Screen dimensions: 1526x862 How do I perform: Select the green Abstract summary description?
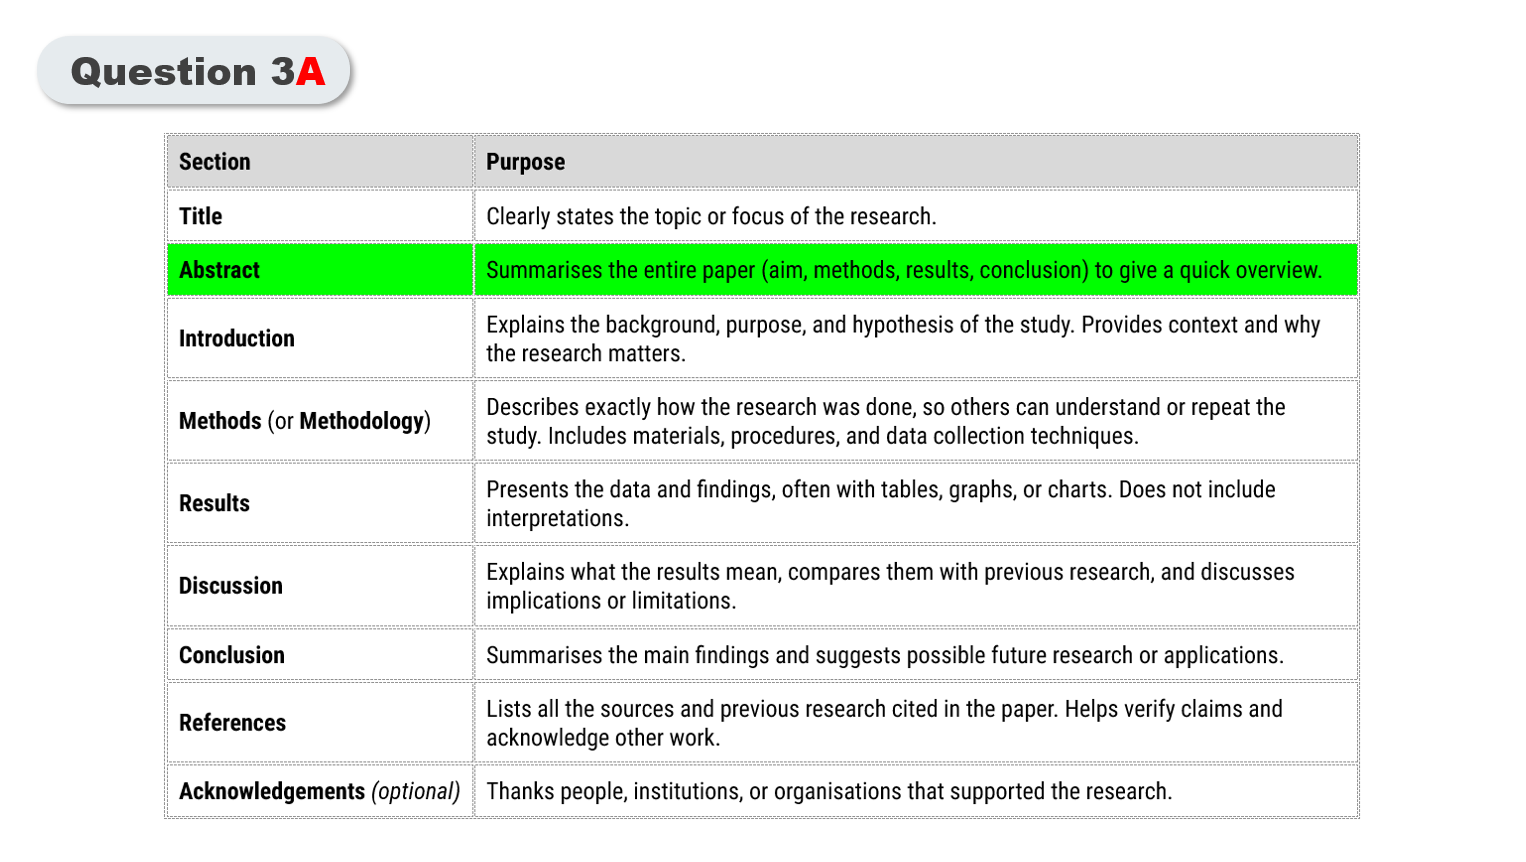click(903, 270)
